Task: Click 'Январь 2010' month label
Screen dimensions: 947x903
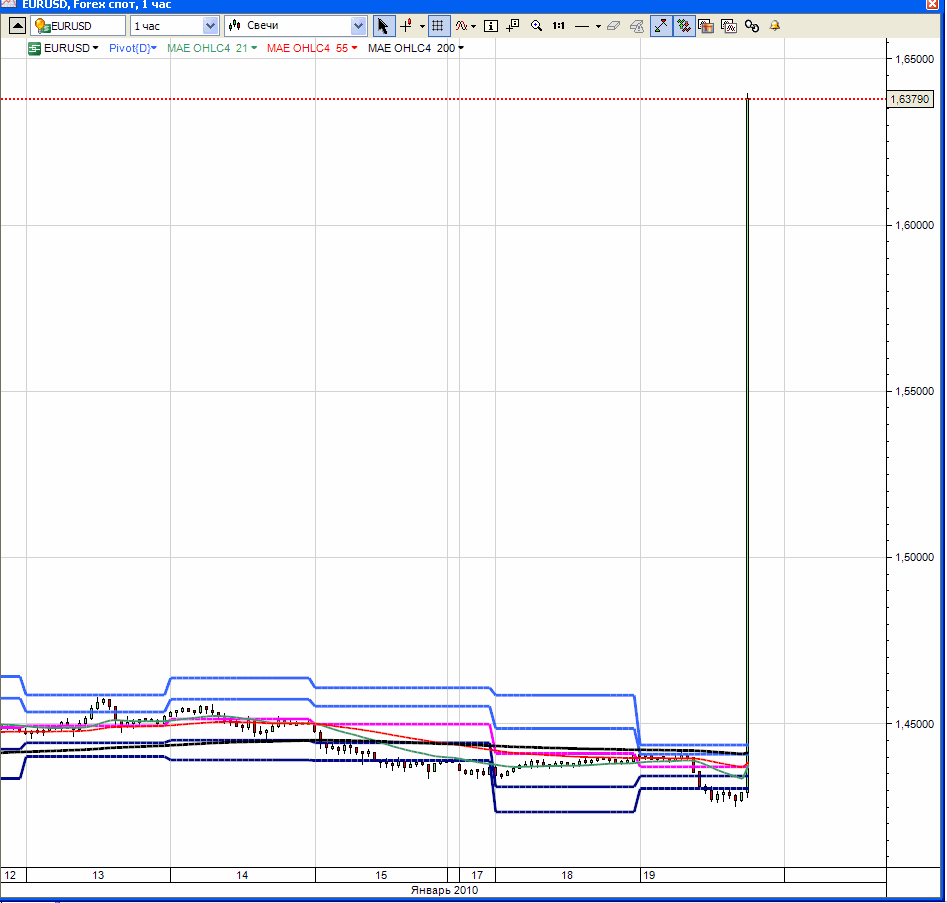Action: pyautogui.click(x=445, y=890)
